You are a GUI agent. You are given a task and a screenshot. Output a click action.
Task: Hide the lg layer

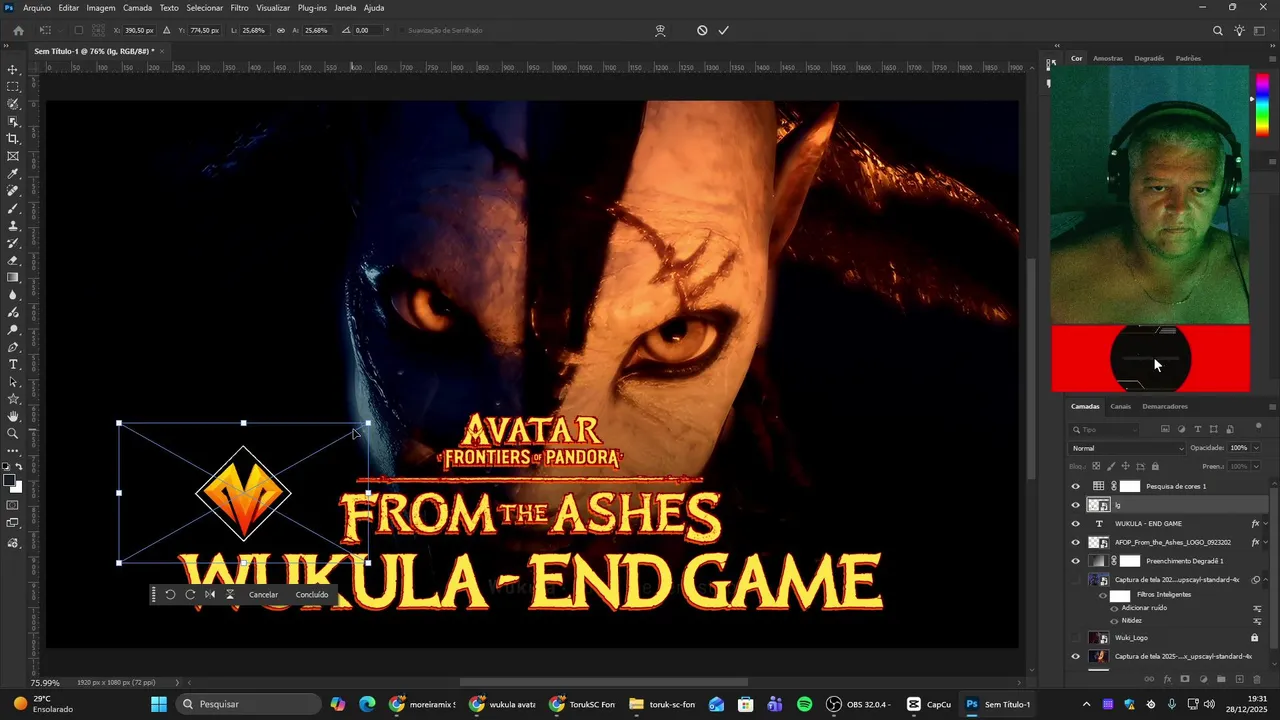point(1076,505)
